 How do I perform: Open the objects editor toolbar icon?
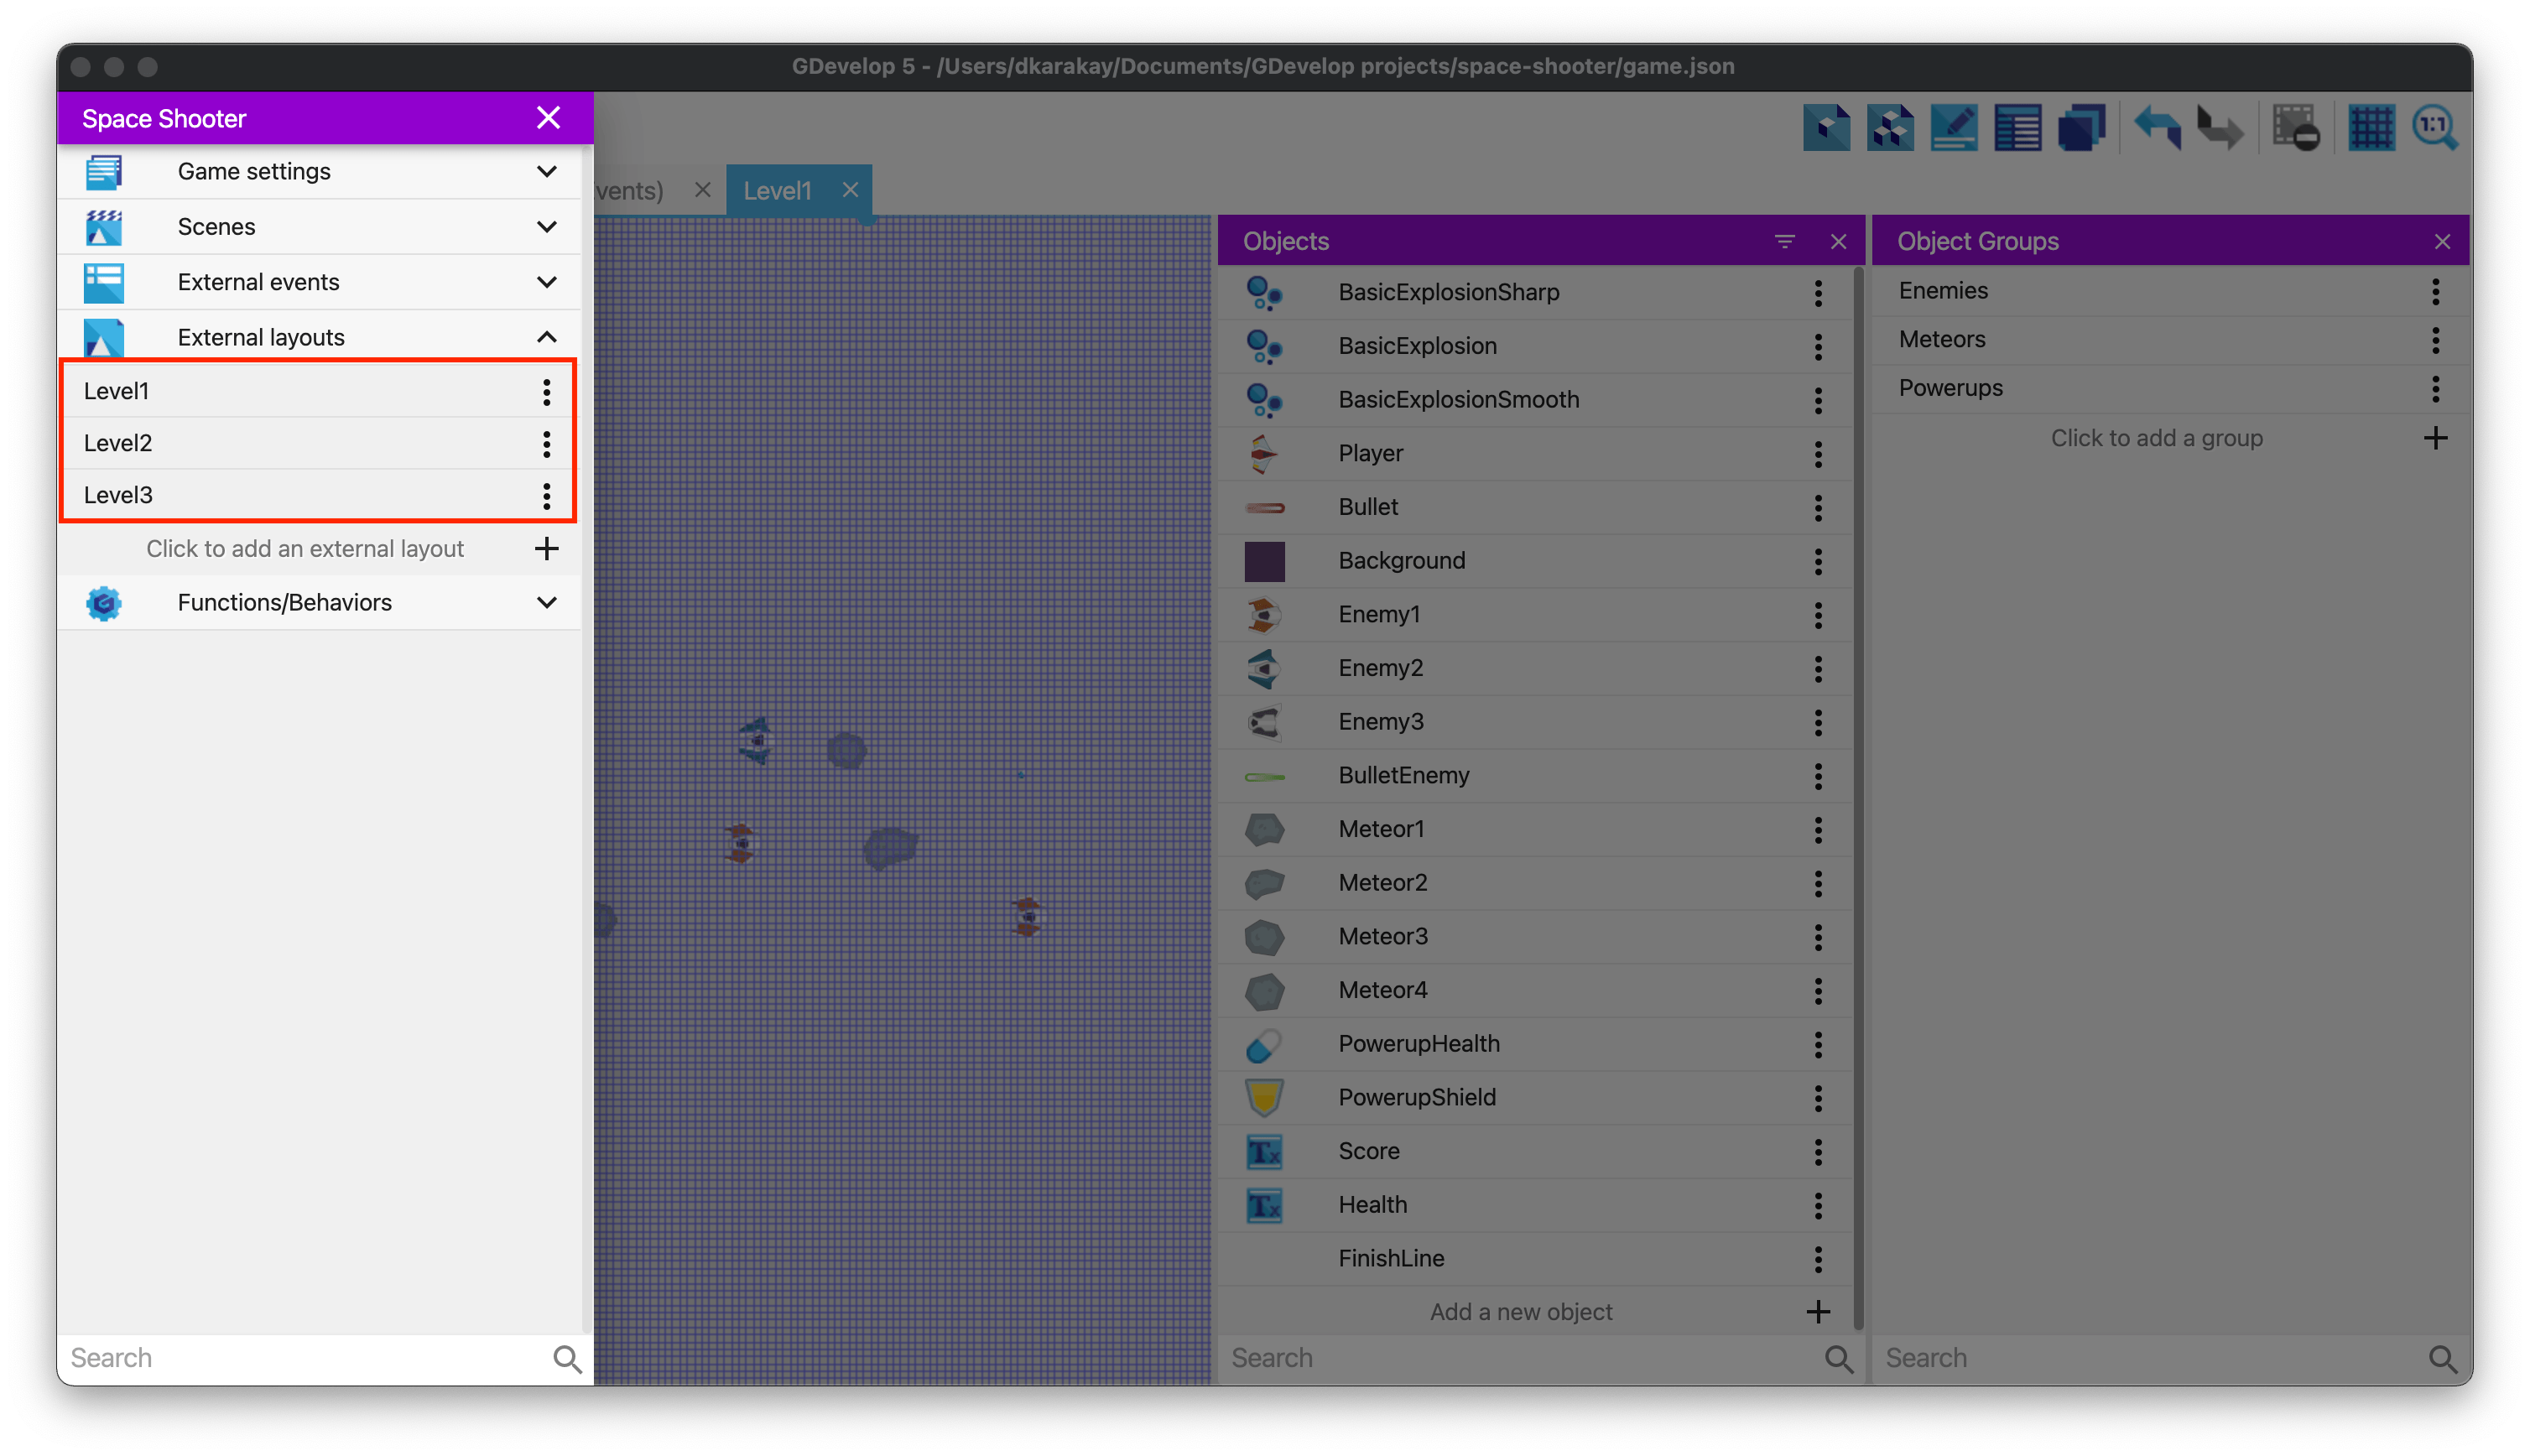point(1826,128)
